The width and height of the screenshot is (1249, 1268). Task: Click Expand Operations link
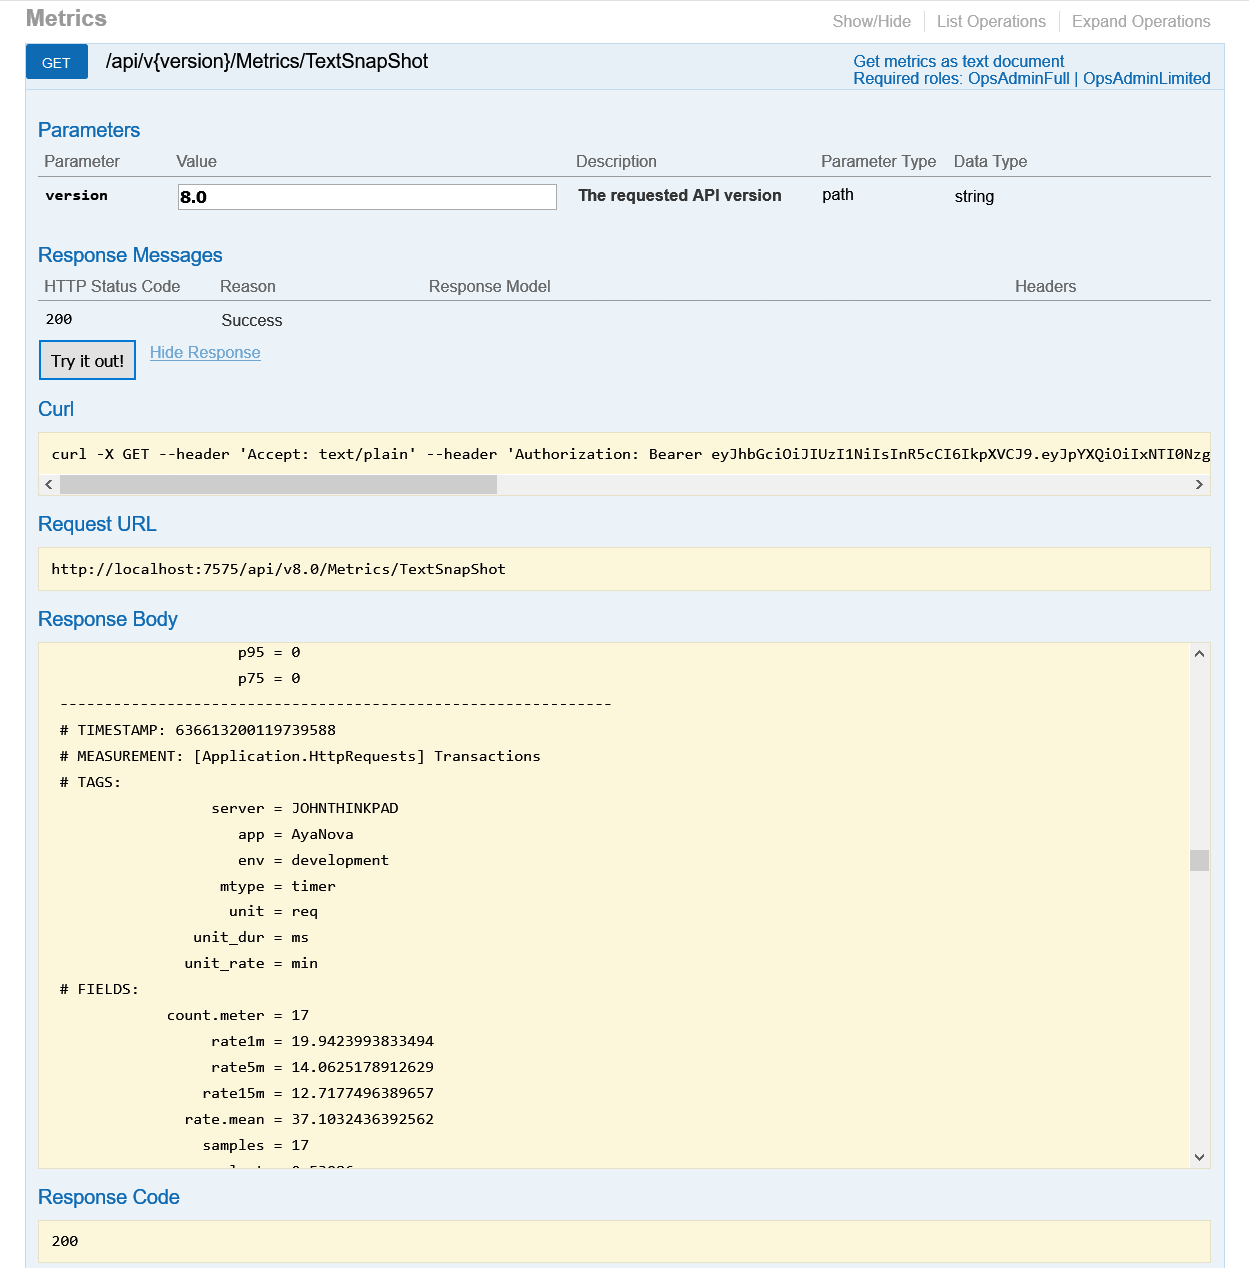click(1141, 21)
